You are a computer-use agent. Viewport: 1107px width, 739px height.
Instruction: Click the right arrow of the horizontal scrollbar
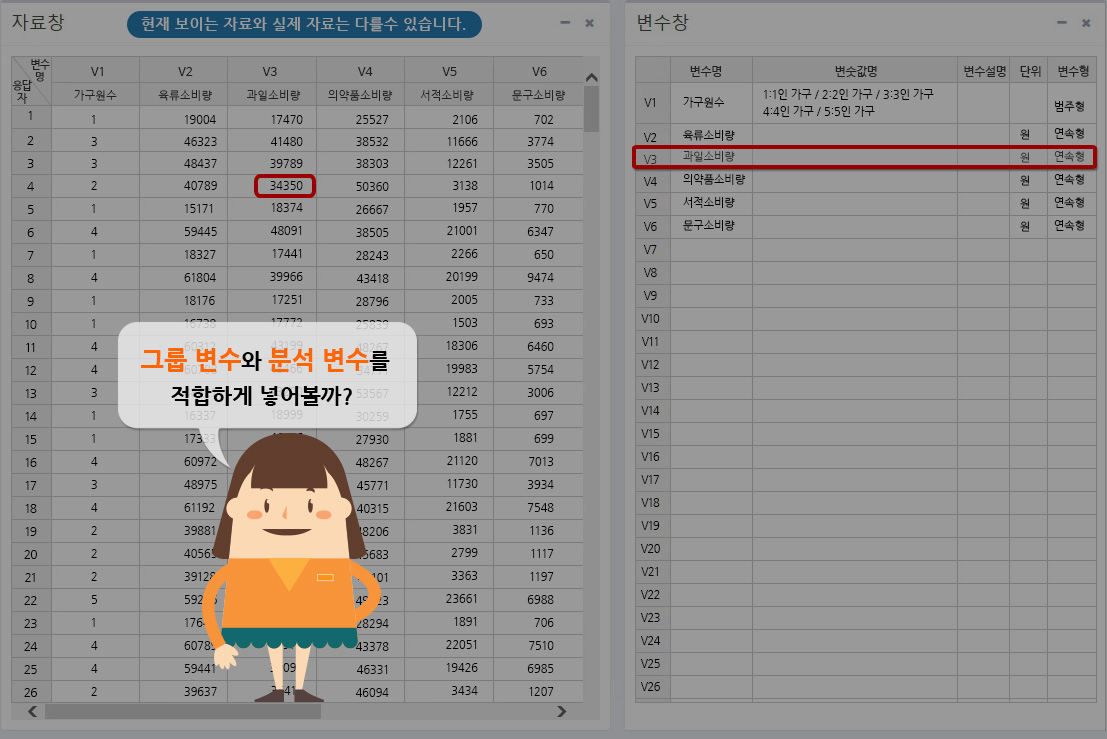click(562, 711)
